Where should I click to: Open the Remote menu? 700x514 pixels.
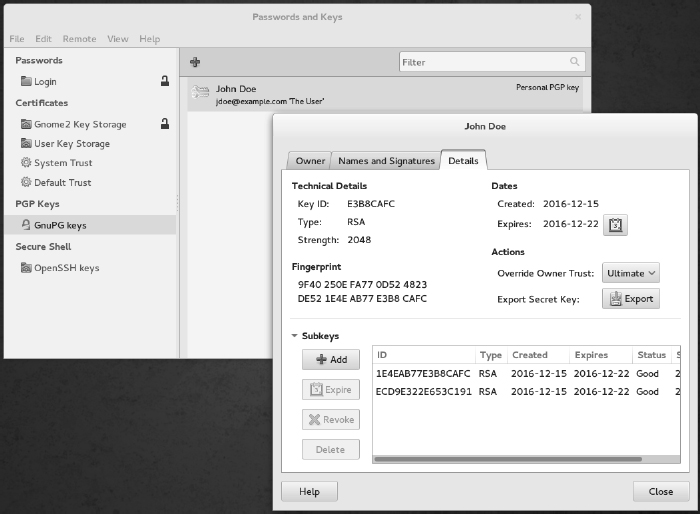point(79,39)
